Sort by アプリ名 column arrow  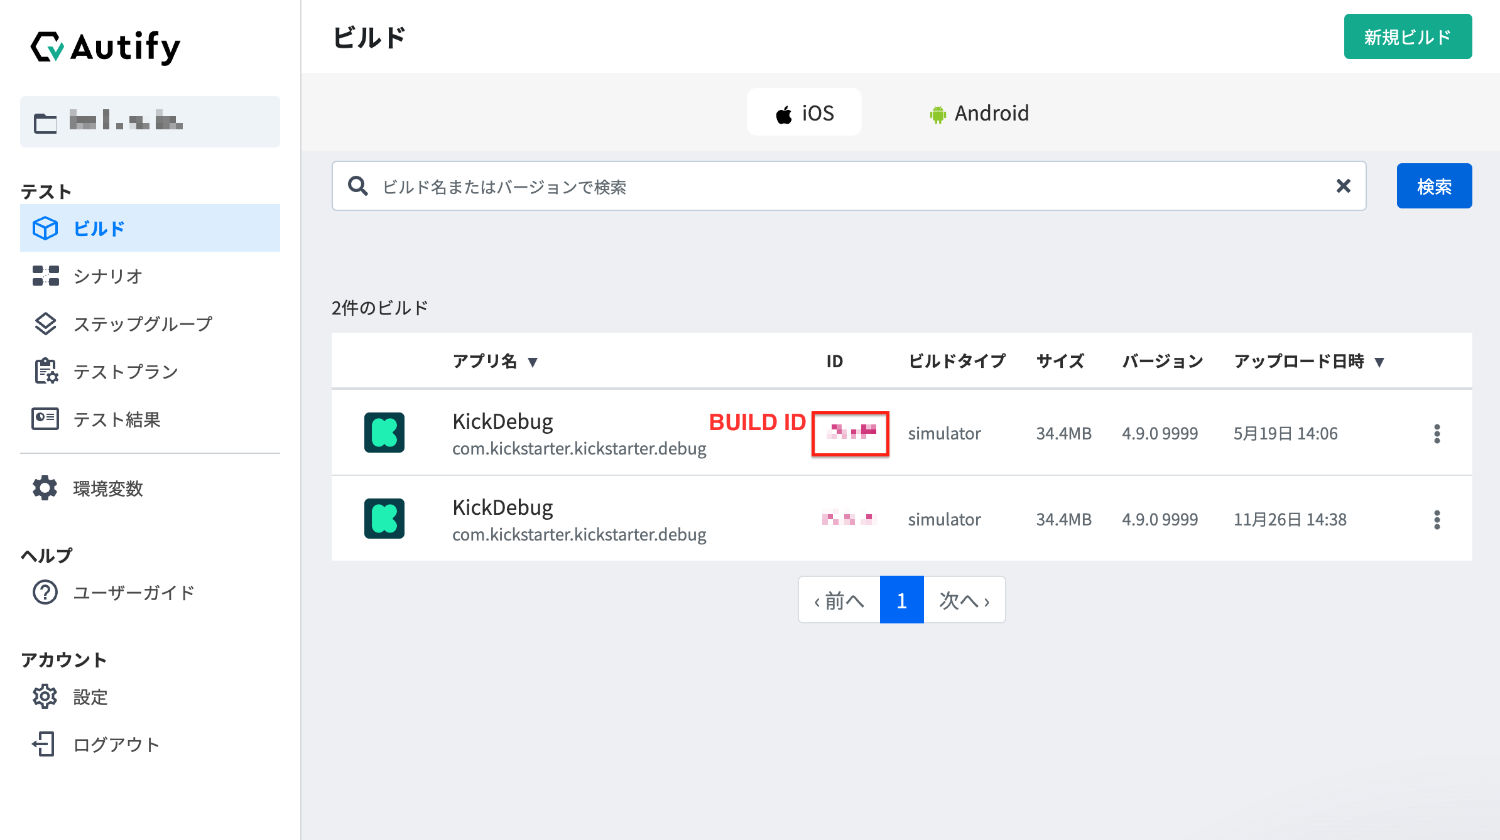[x=533, y=362]
